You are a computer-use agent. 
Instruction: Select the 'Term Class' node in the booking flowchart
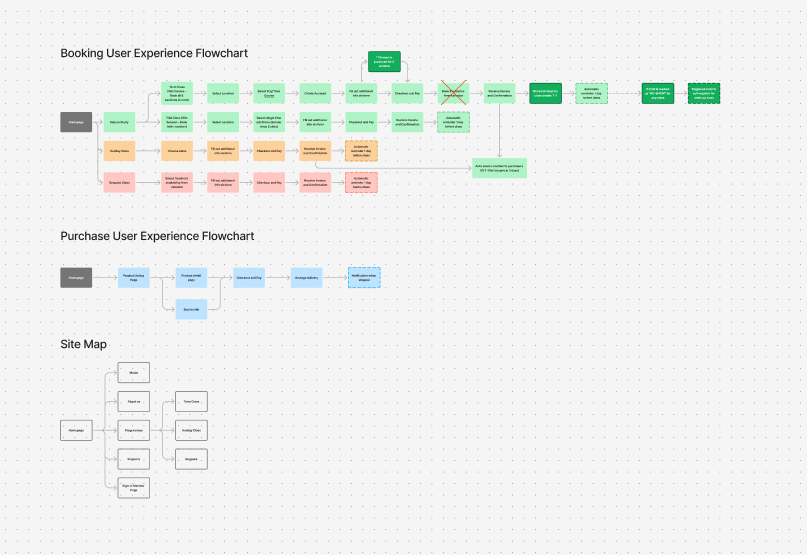177,93
